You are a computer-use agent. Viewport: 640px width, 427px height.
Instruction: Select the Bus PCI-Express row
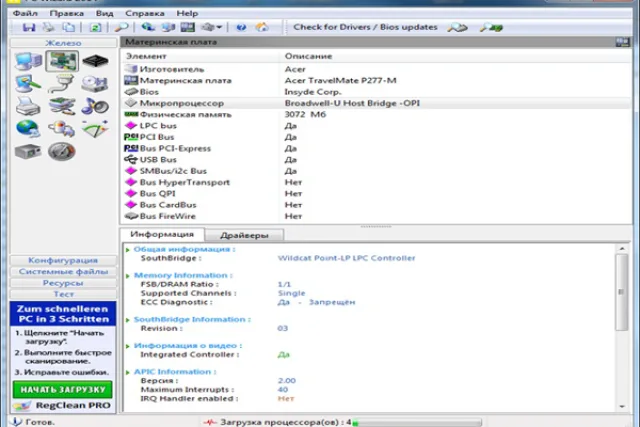click(376, 148)
